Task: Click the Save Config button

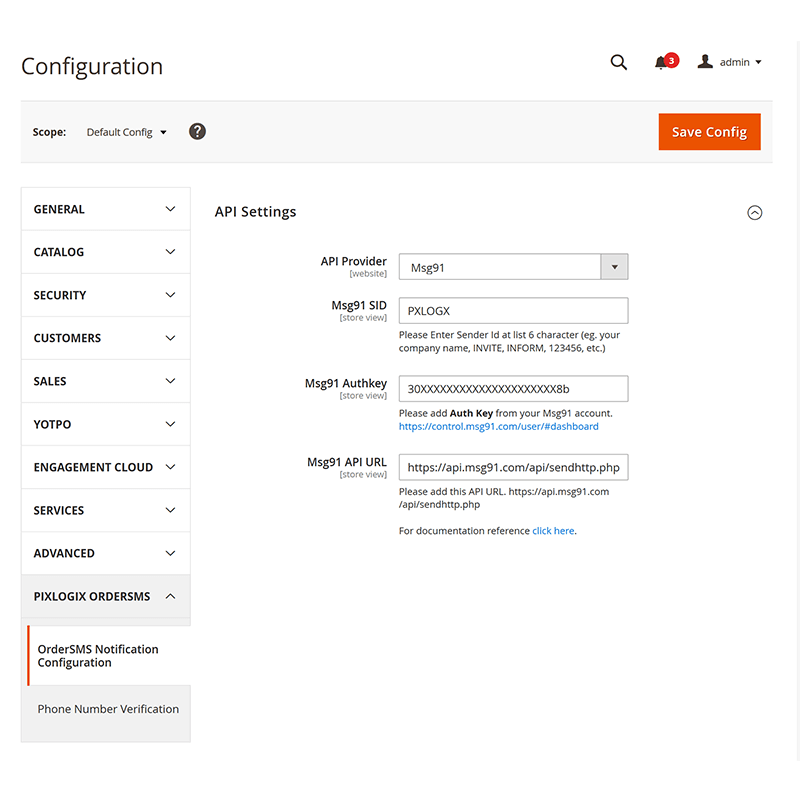Action: (709, 132)
